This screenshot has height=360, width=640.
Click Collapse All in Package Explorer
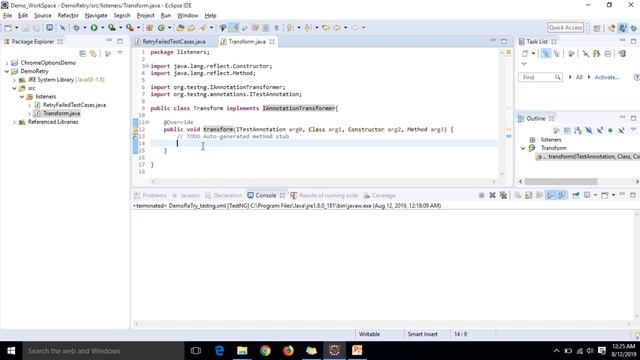pyautogui.click(x=82, y=53)
